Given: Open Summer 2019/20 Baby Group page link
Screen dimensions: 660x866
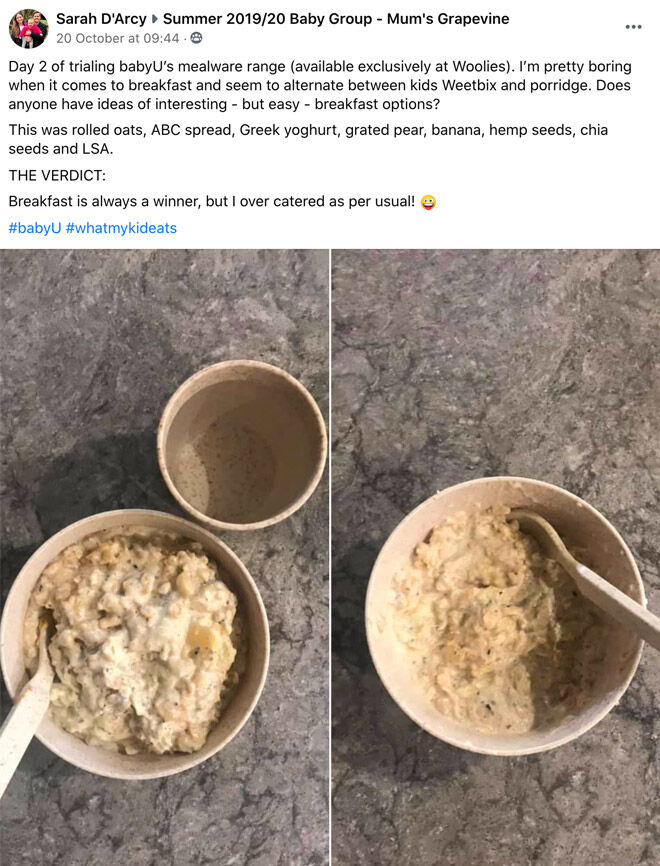Looking at the screenshot, I should [336, 19].
